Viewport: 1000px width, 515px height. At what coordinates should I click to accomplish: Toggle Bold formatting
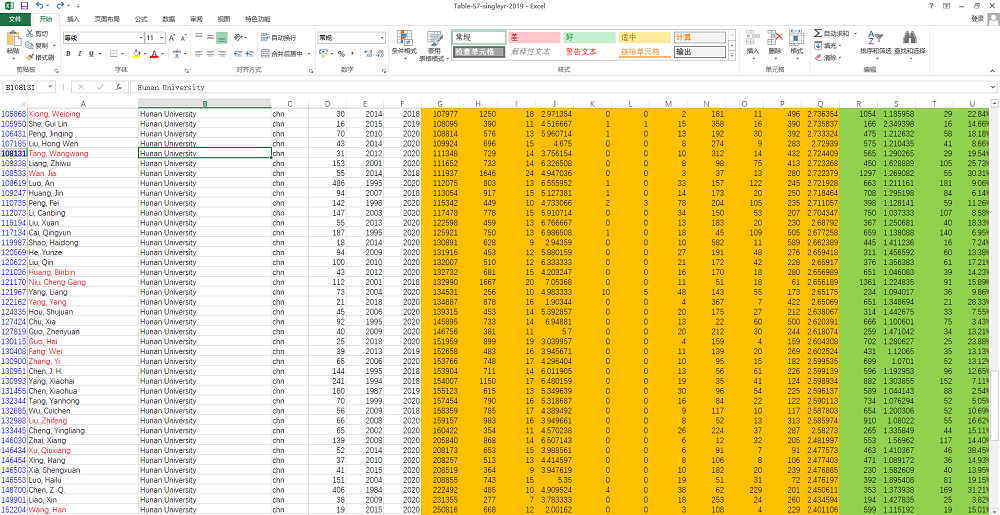coord(68,54)
